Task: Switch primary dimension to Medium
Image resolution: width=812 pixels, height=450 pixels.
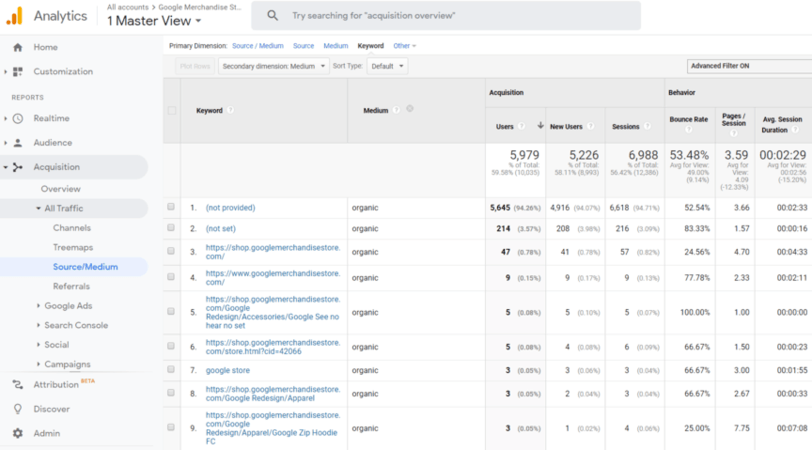Action: tap(336, 46)
